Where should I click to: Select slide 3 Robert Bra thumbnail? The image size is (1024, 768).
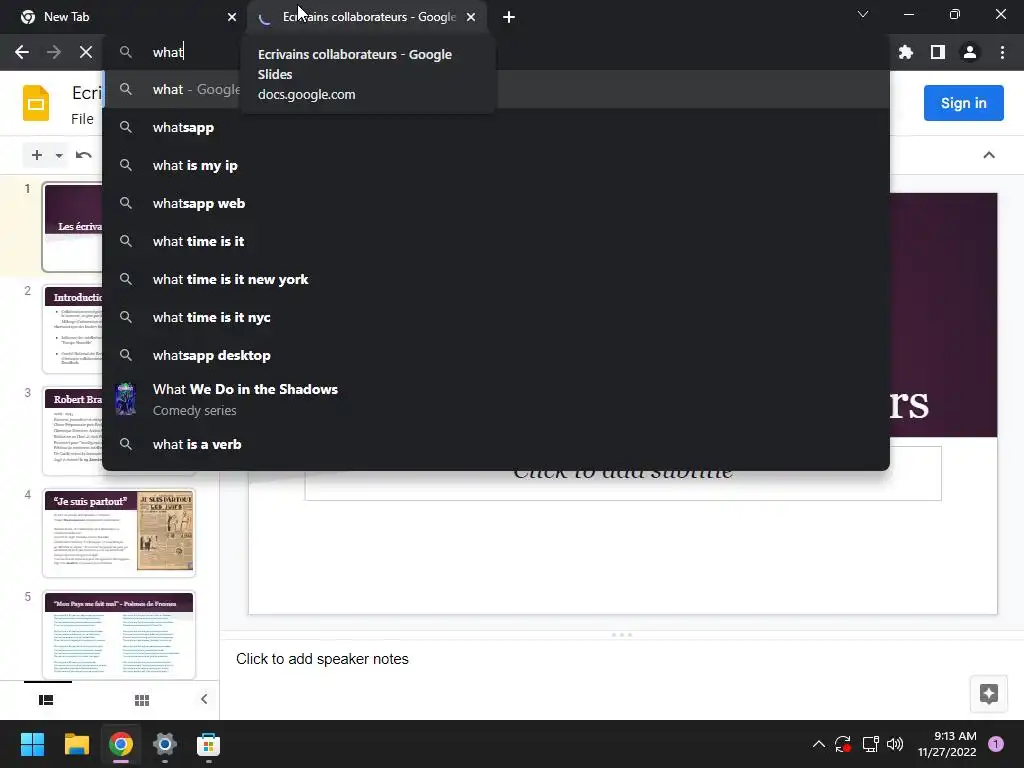(x=72, y=431)
